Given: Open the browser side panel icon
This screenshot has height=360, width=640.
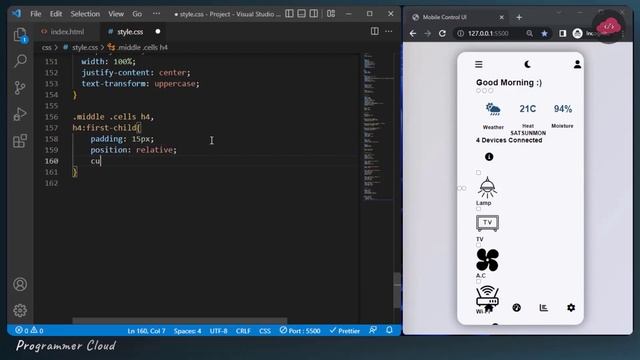Looking at the screenshot, I should [562, 33].
